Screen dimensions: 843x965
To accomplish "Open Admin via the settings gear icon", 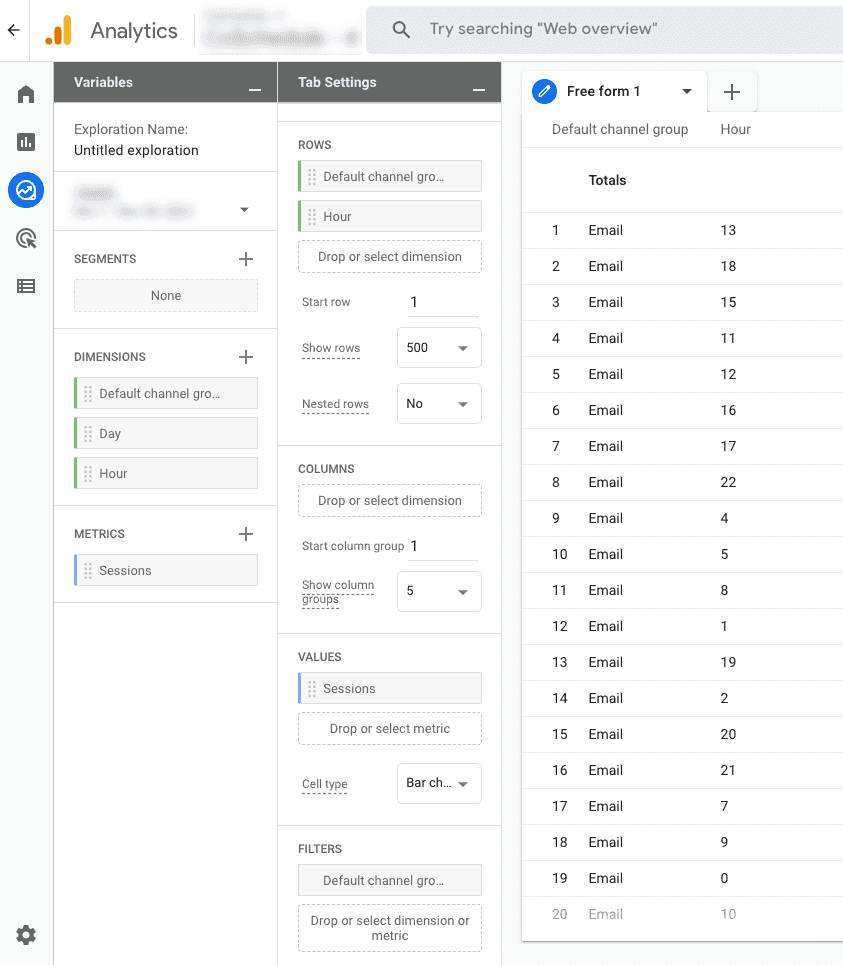I will 25,934.
